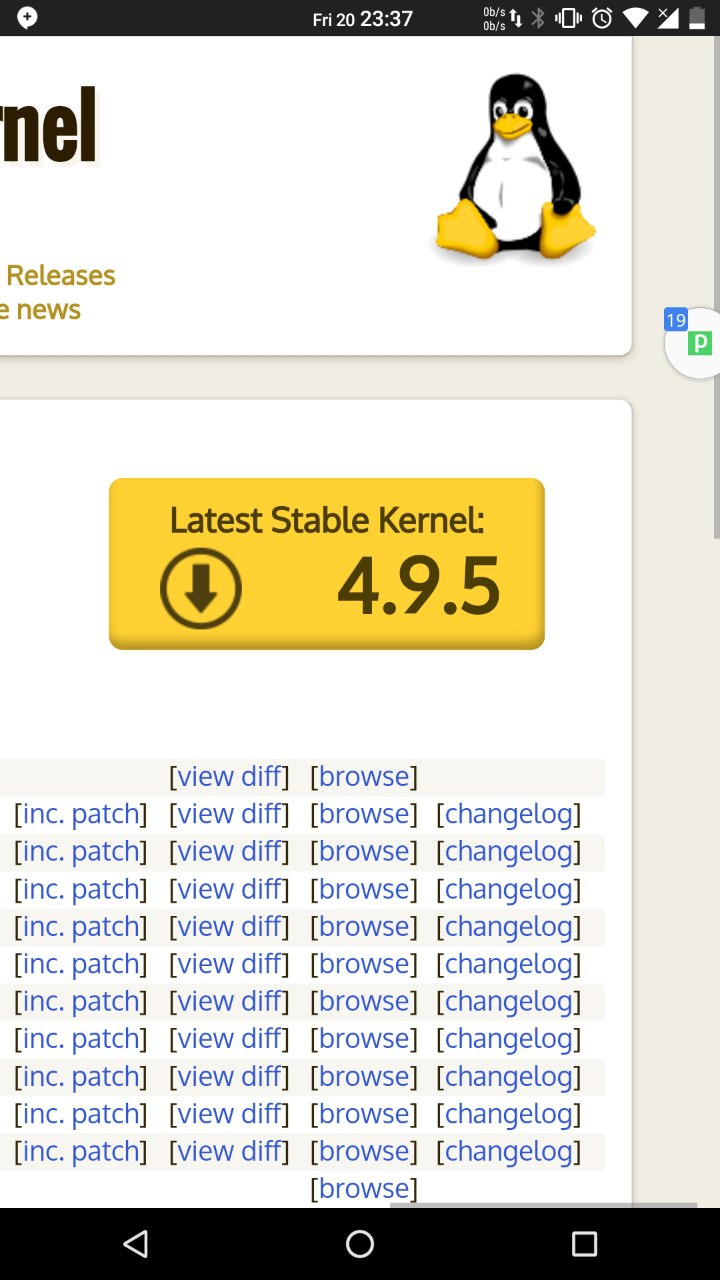
Task: Tap the cellular signal status icon
Action: coord(668,18)
